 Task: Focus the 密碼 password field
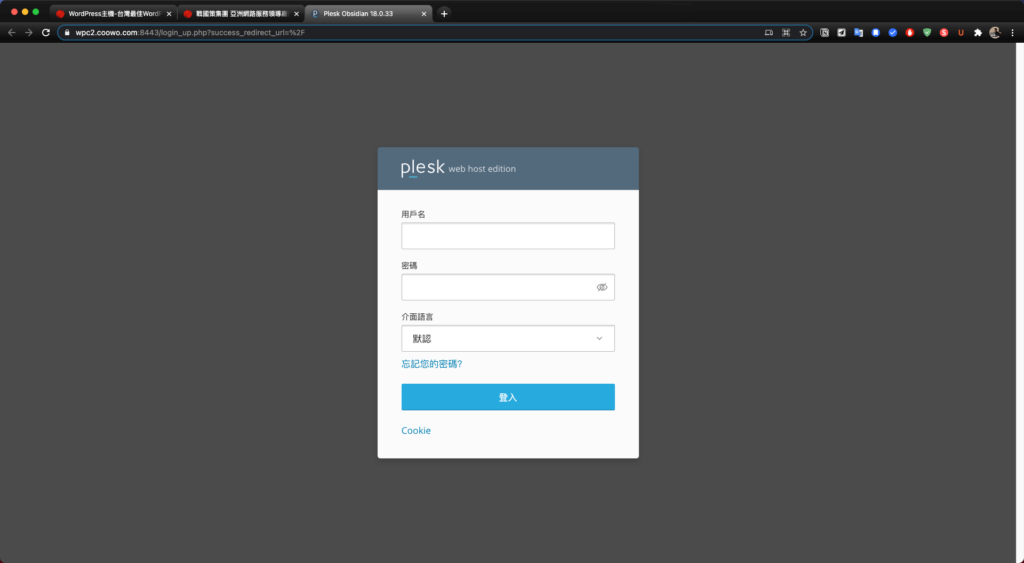pos(508,287)
